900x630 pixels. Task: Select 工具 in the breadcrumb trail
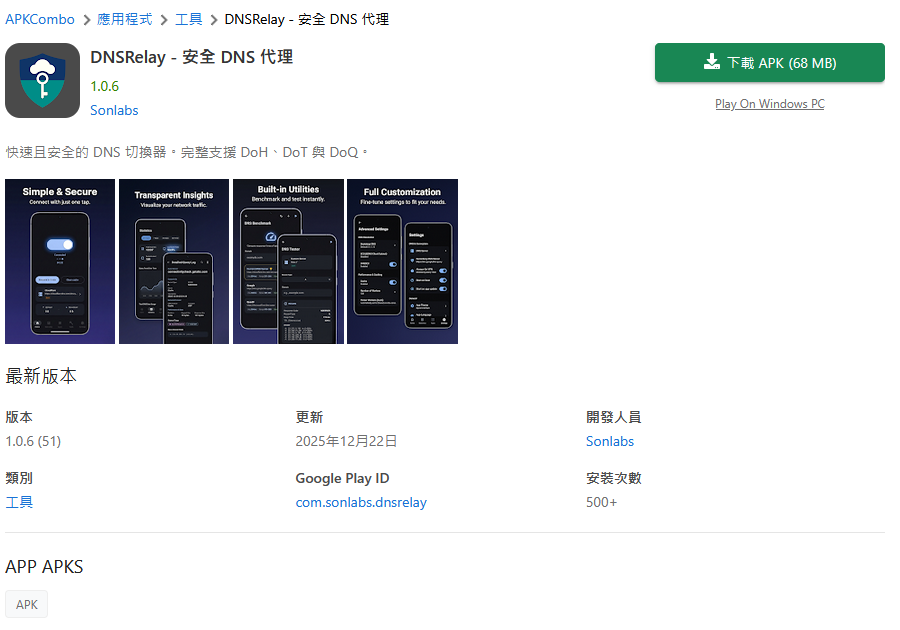click(x=188, y=19)
